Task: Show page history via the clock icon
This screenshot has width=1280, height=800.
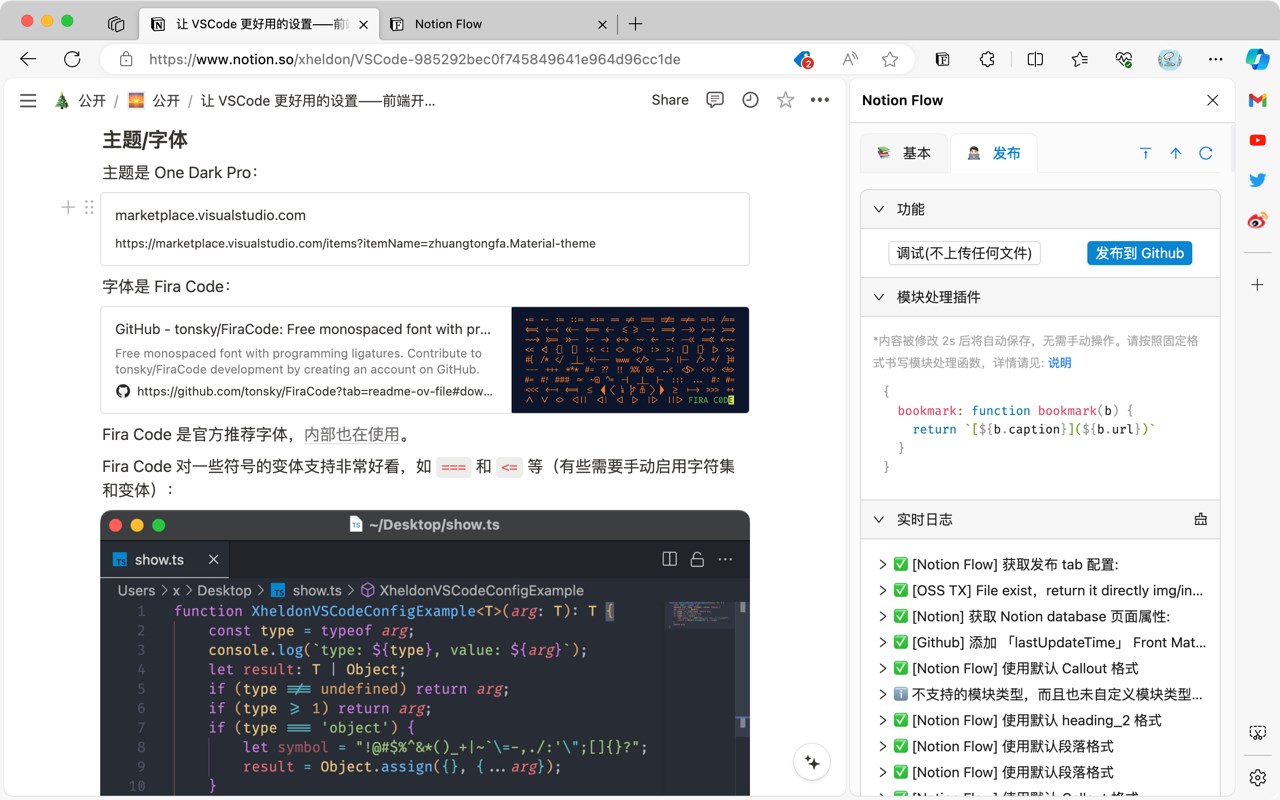Action: coord(750,100)
